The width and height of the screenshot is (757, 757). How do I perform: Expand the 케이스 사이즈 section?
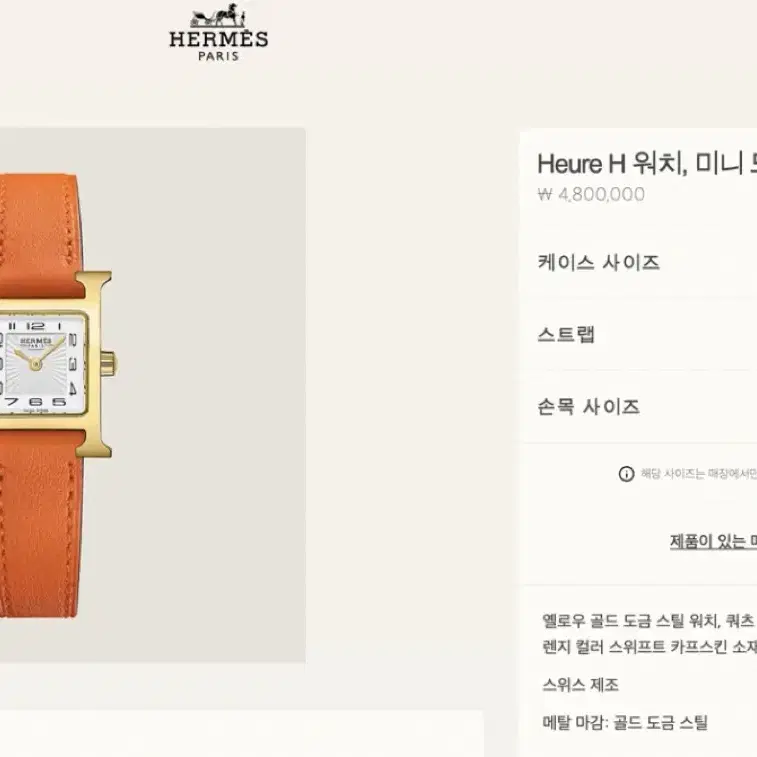click(638, 262)
